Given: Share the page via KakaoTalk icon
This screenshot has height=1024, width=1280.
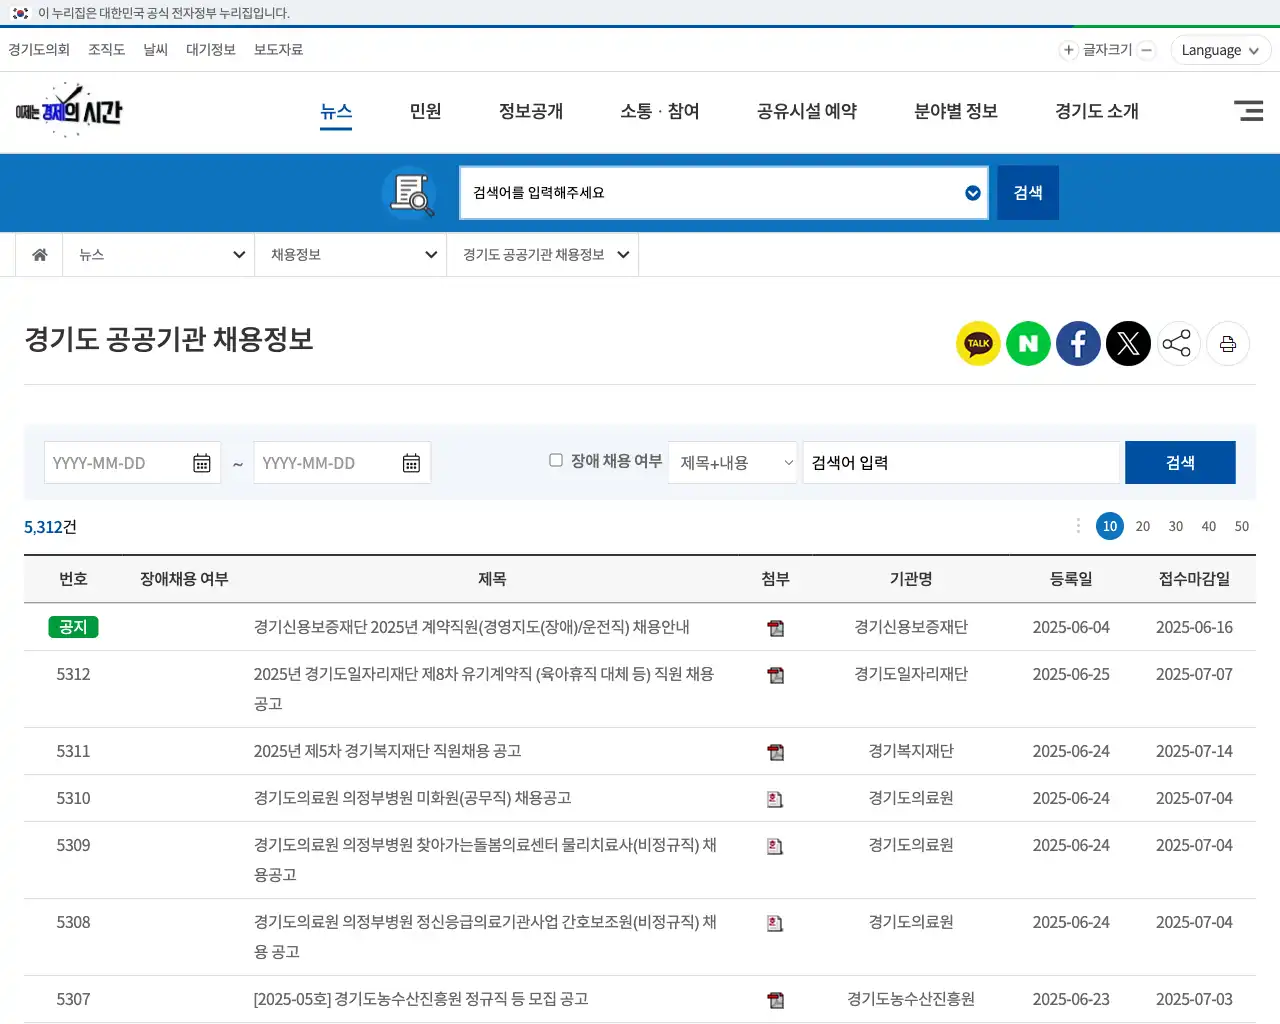Looking at the screenshot, I should 978,344.
